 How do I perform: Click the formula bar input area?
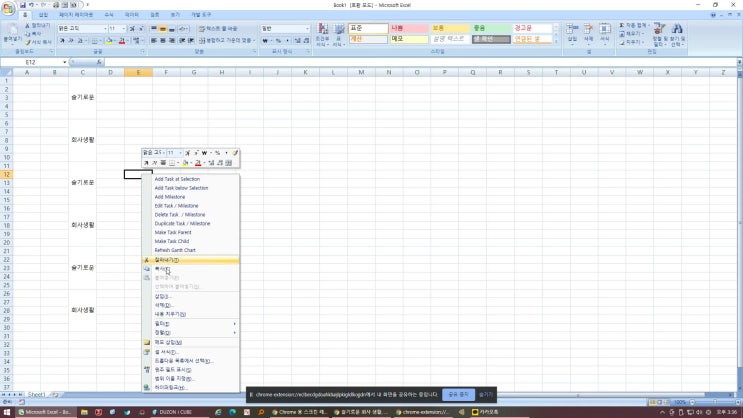point(419,62)
